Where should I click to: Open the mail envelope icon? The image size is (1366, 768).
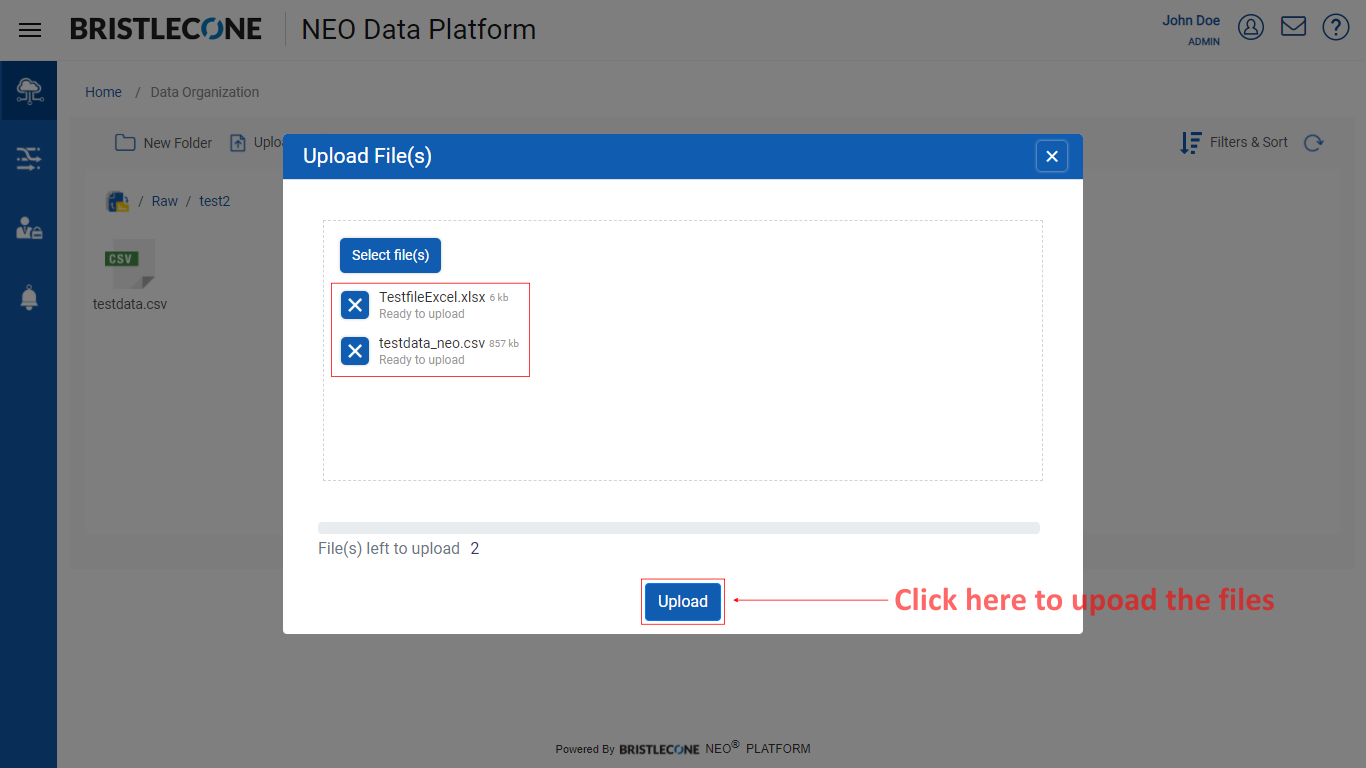click(x=1294, y=27)
